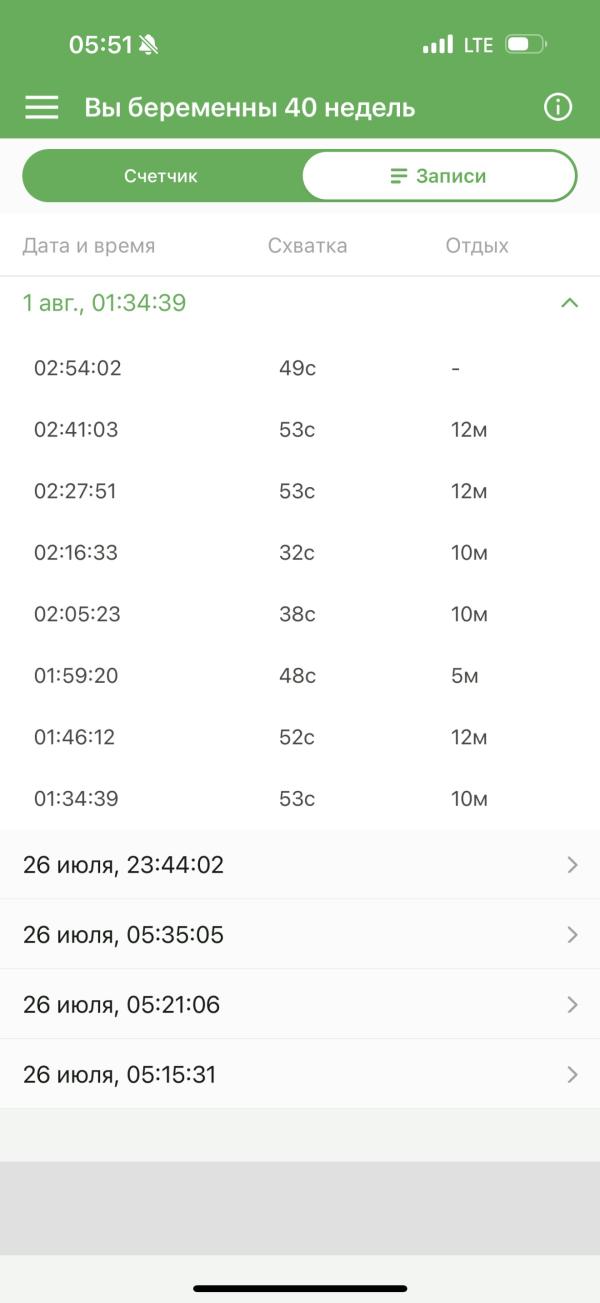Open the hamburger menu
This screenshot has width=600, height=1303.
coord(41,108)
